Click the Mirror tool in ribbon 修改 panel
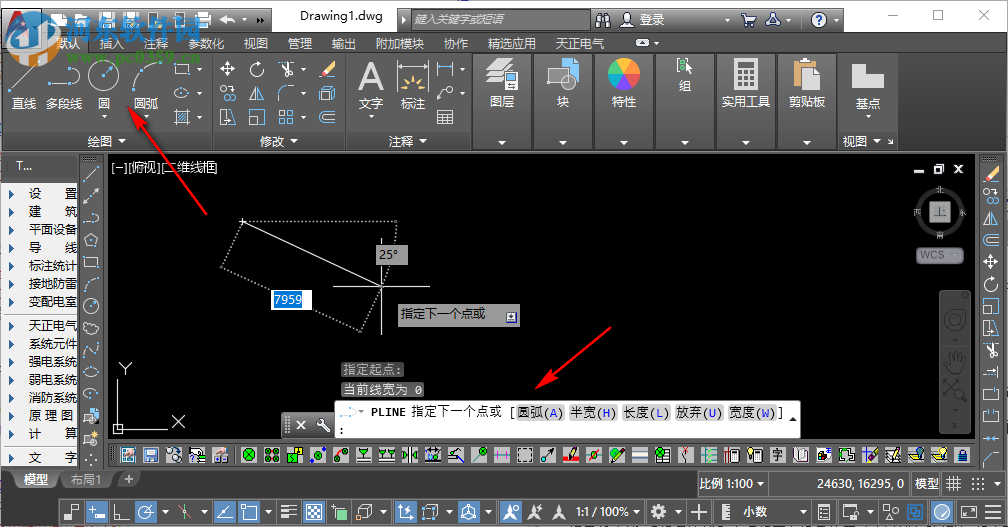The height and width of the screenshot is (527, 1008). [x=257, y=93]
